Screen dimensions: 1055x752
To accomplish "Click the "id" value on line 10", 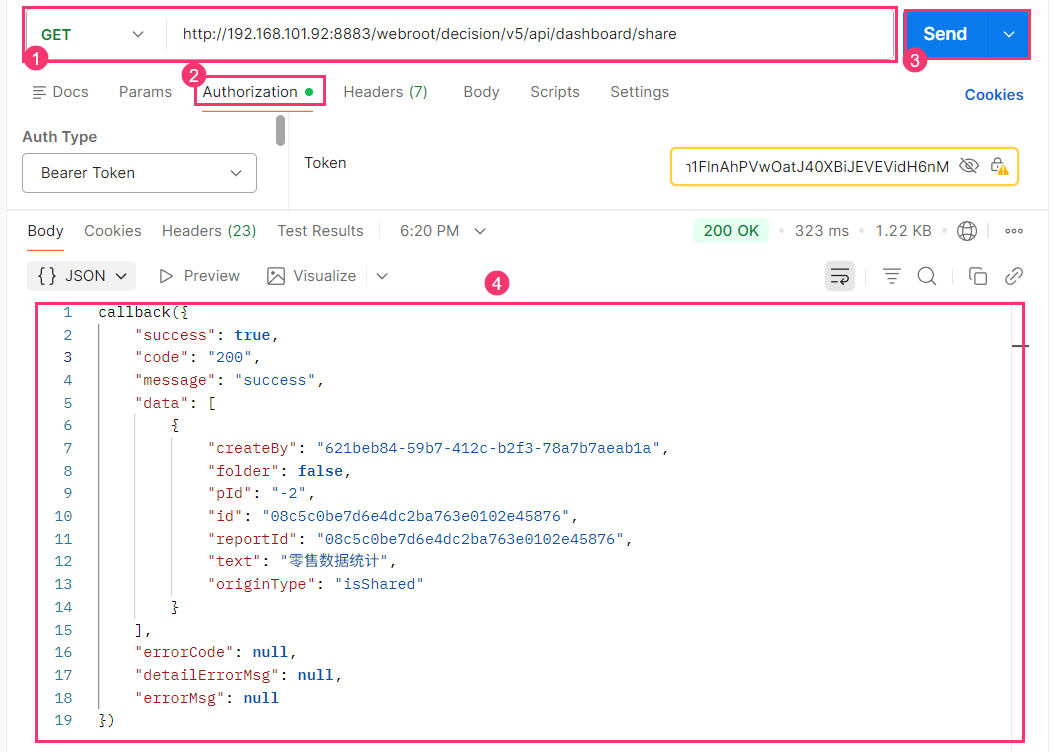I will pyautogui.click(x=415, y=517).
